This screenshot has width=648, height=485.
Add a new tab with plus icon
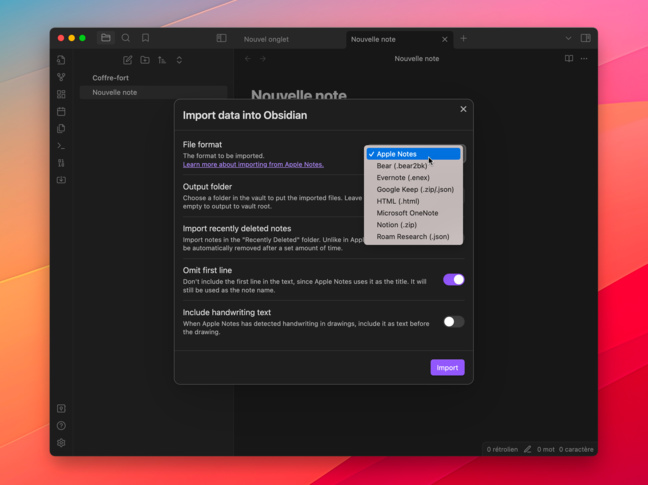pos(464,38)
